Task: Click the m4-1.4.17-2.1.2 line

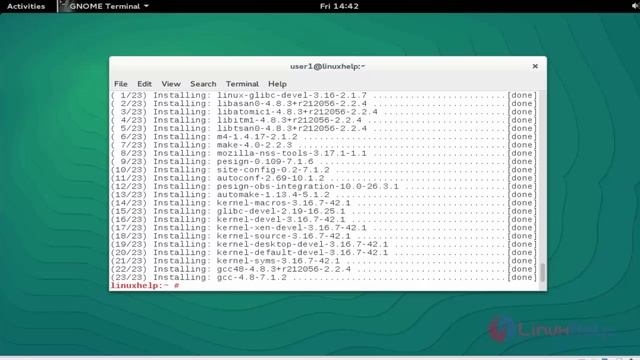Action: click(324, 137)
